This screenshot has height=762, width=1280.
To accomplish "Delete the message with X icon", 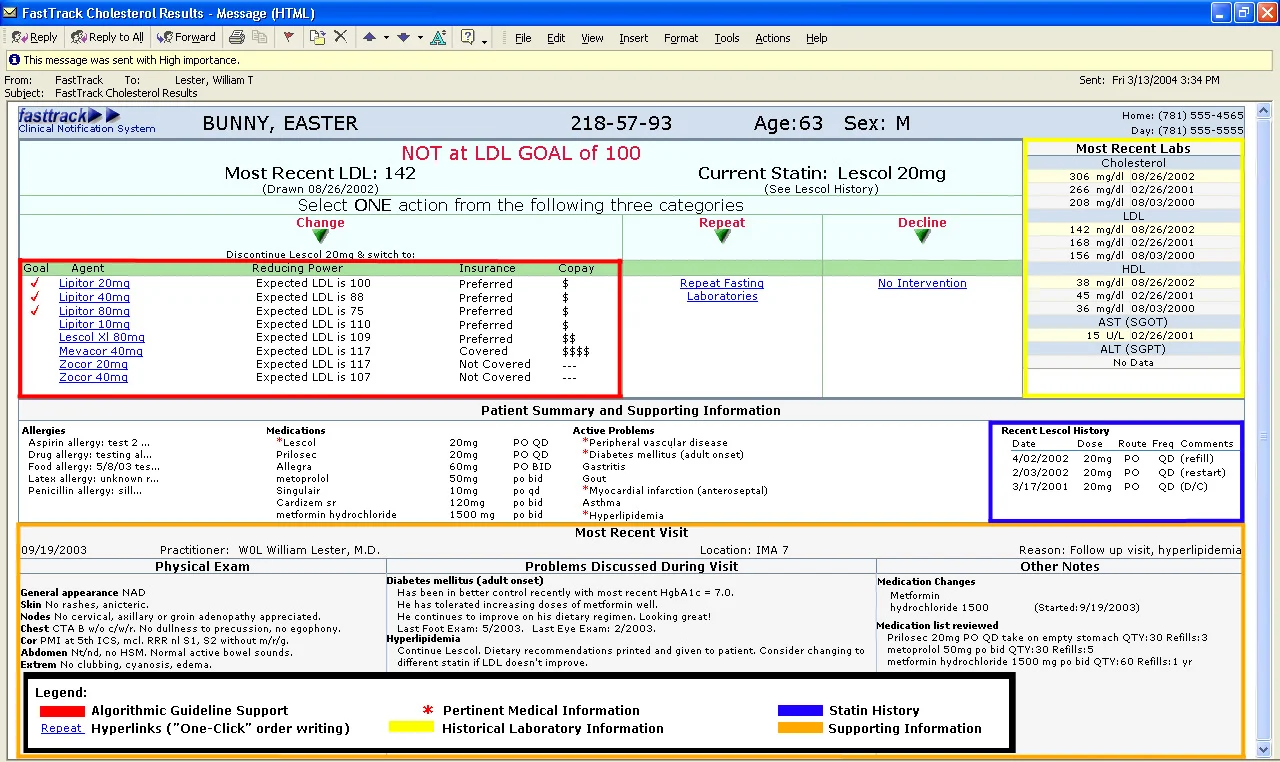I will coord(340,37).
